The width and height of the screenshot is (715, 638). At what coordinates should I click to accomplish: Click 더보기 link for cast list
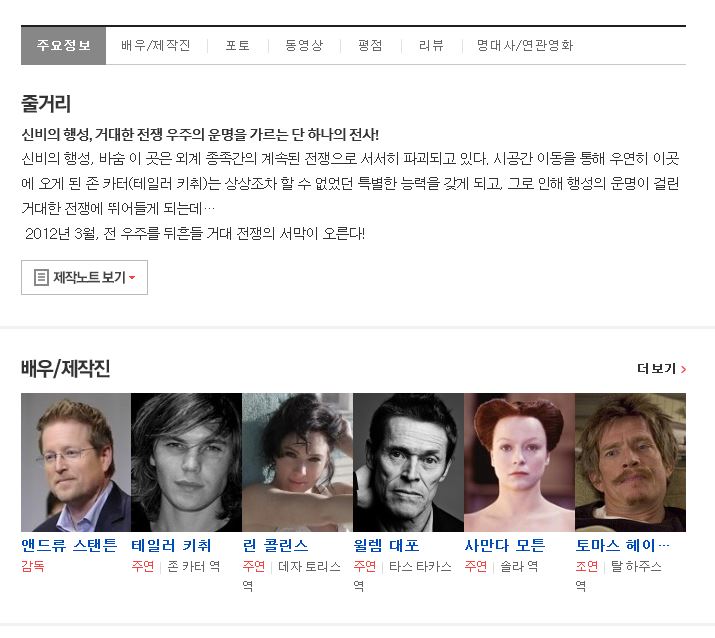pyautogui.click(x=656, y=369)
